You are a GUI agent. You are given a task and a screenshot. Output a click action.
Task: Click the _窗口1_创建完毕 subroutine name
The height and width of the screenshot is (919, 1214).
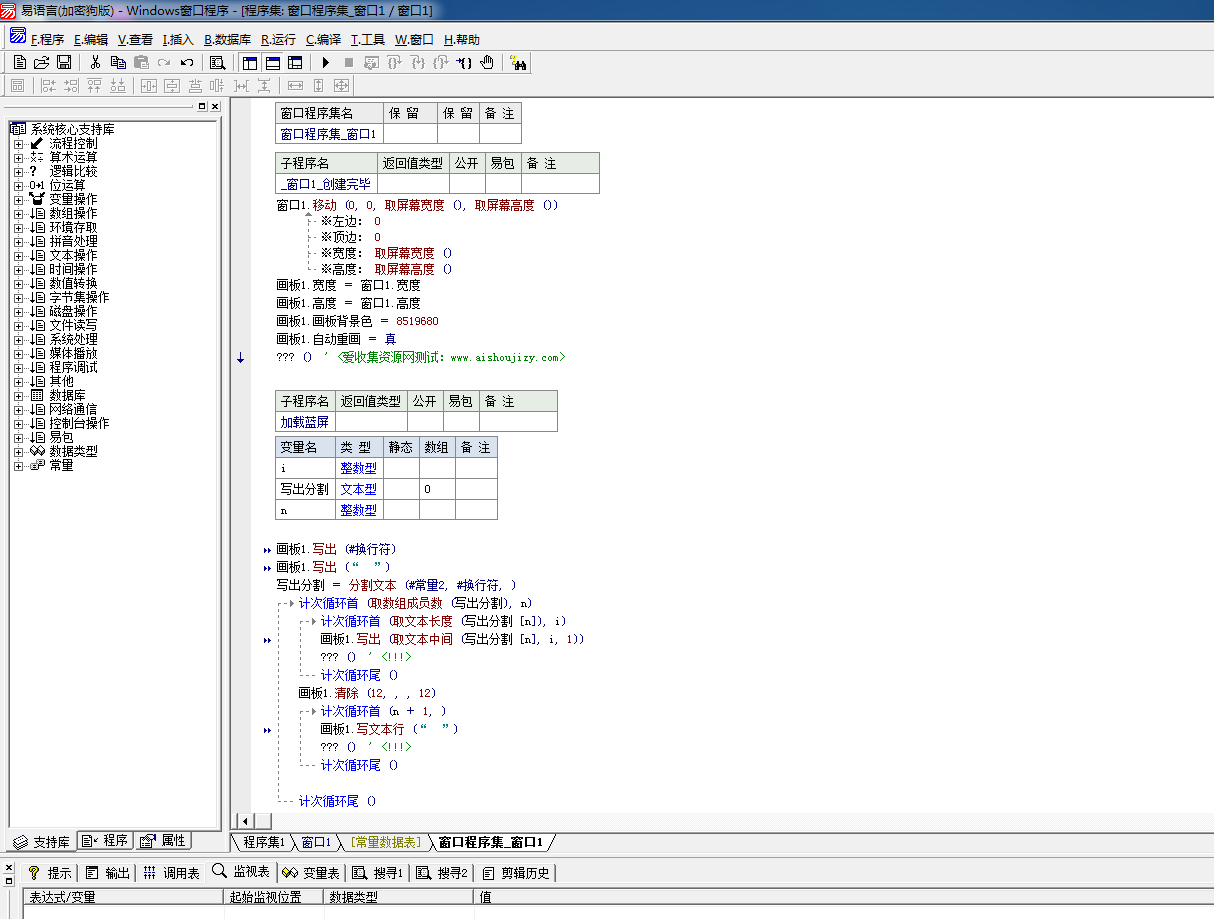tap(326, 184)
